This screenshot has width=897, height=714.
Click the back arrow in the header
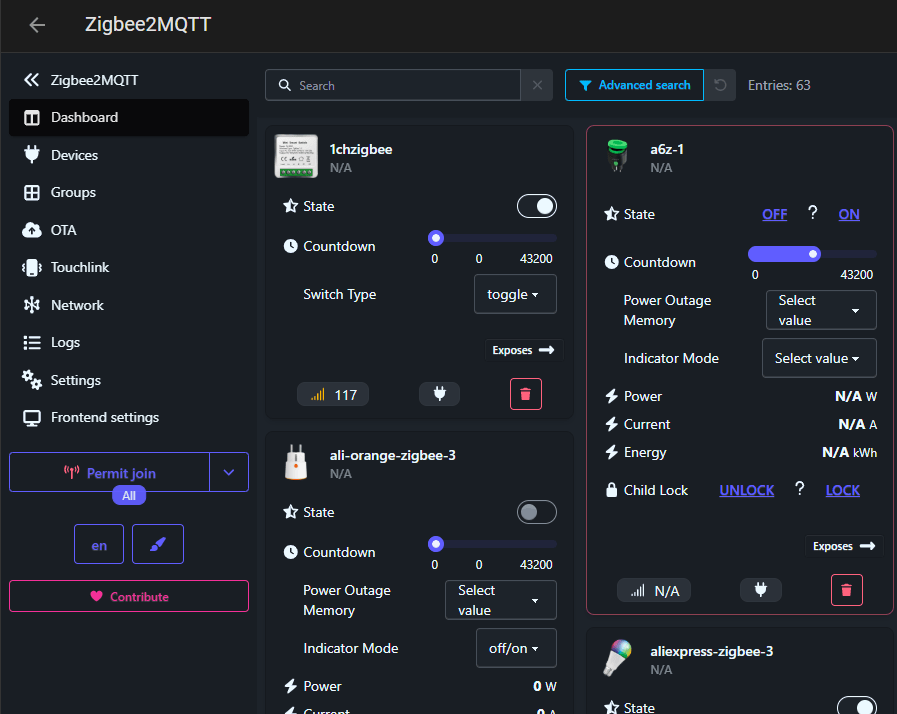click(37, 25)
